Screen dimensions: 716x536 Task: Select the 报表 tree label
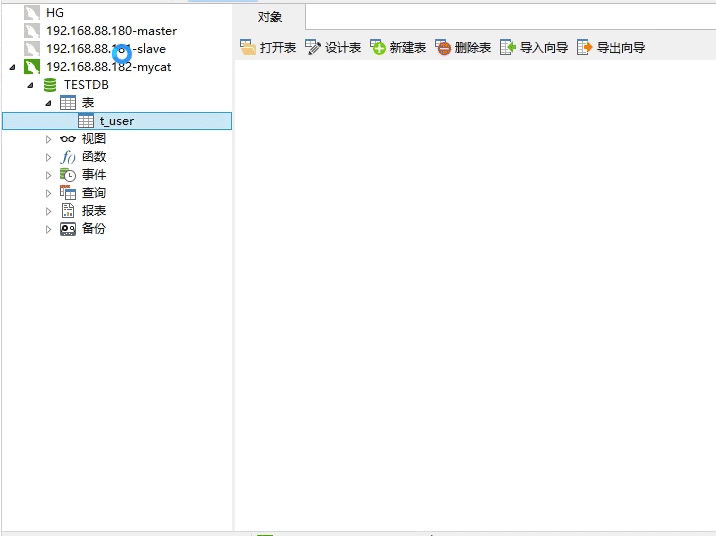(x=94, y=210)
